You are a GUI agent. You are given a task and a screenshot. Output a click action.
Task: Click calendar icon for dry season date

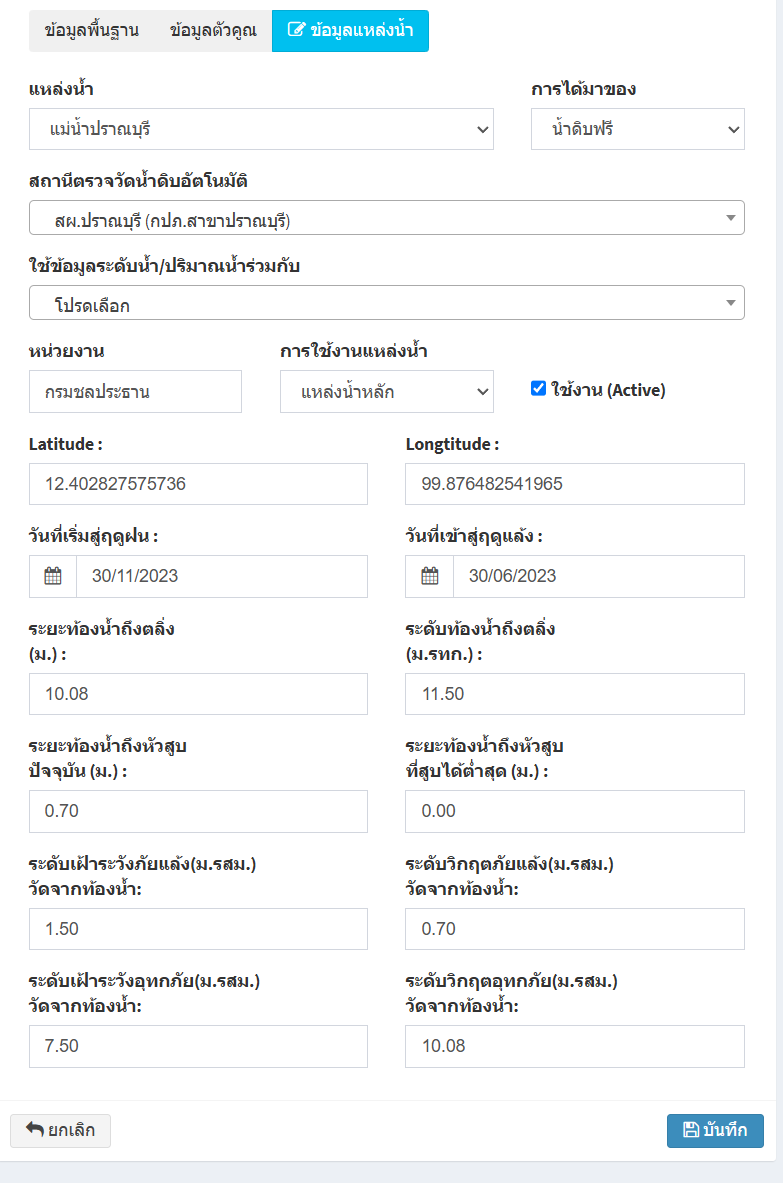point(429,576)
